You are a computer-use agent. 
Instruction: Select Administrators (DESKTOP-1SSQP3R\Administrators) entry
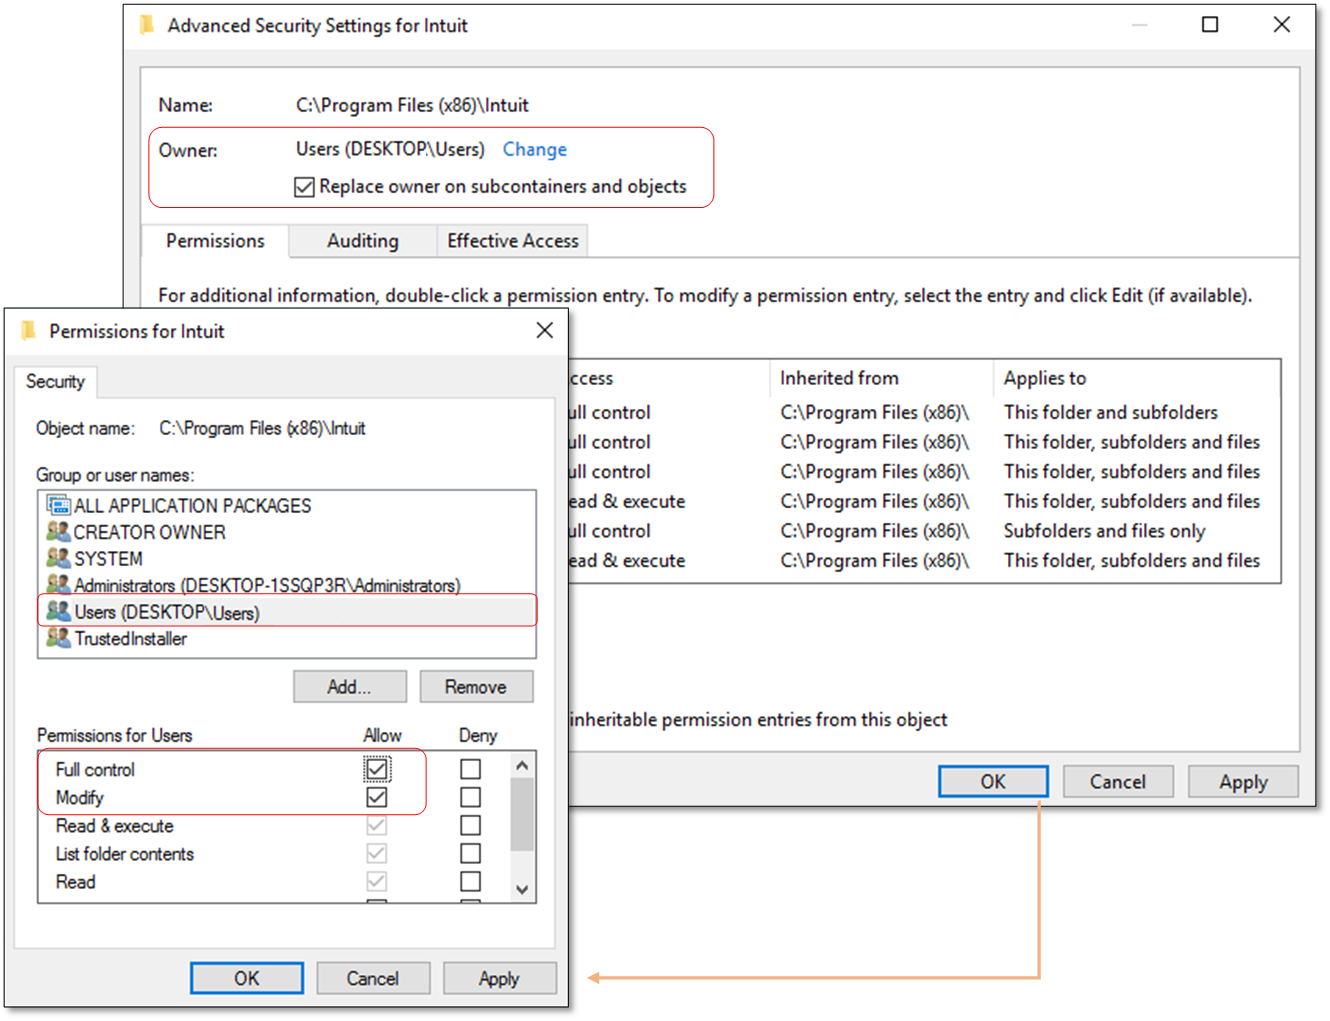click(x=286, y=585)
